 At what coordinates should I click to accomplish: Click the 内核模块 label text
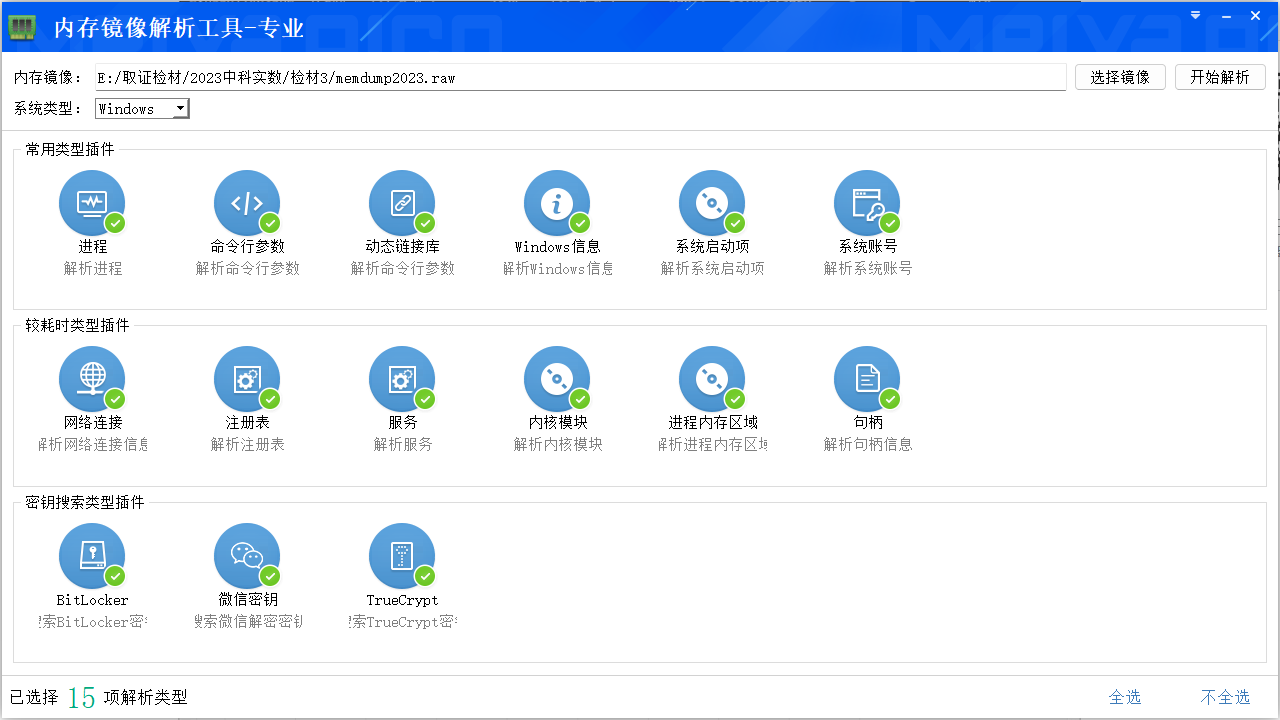tap(558, 422)
